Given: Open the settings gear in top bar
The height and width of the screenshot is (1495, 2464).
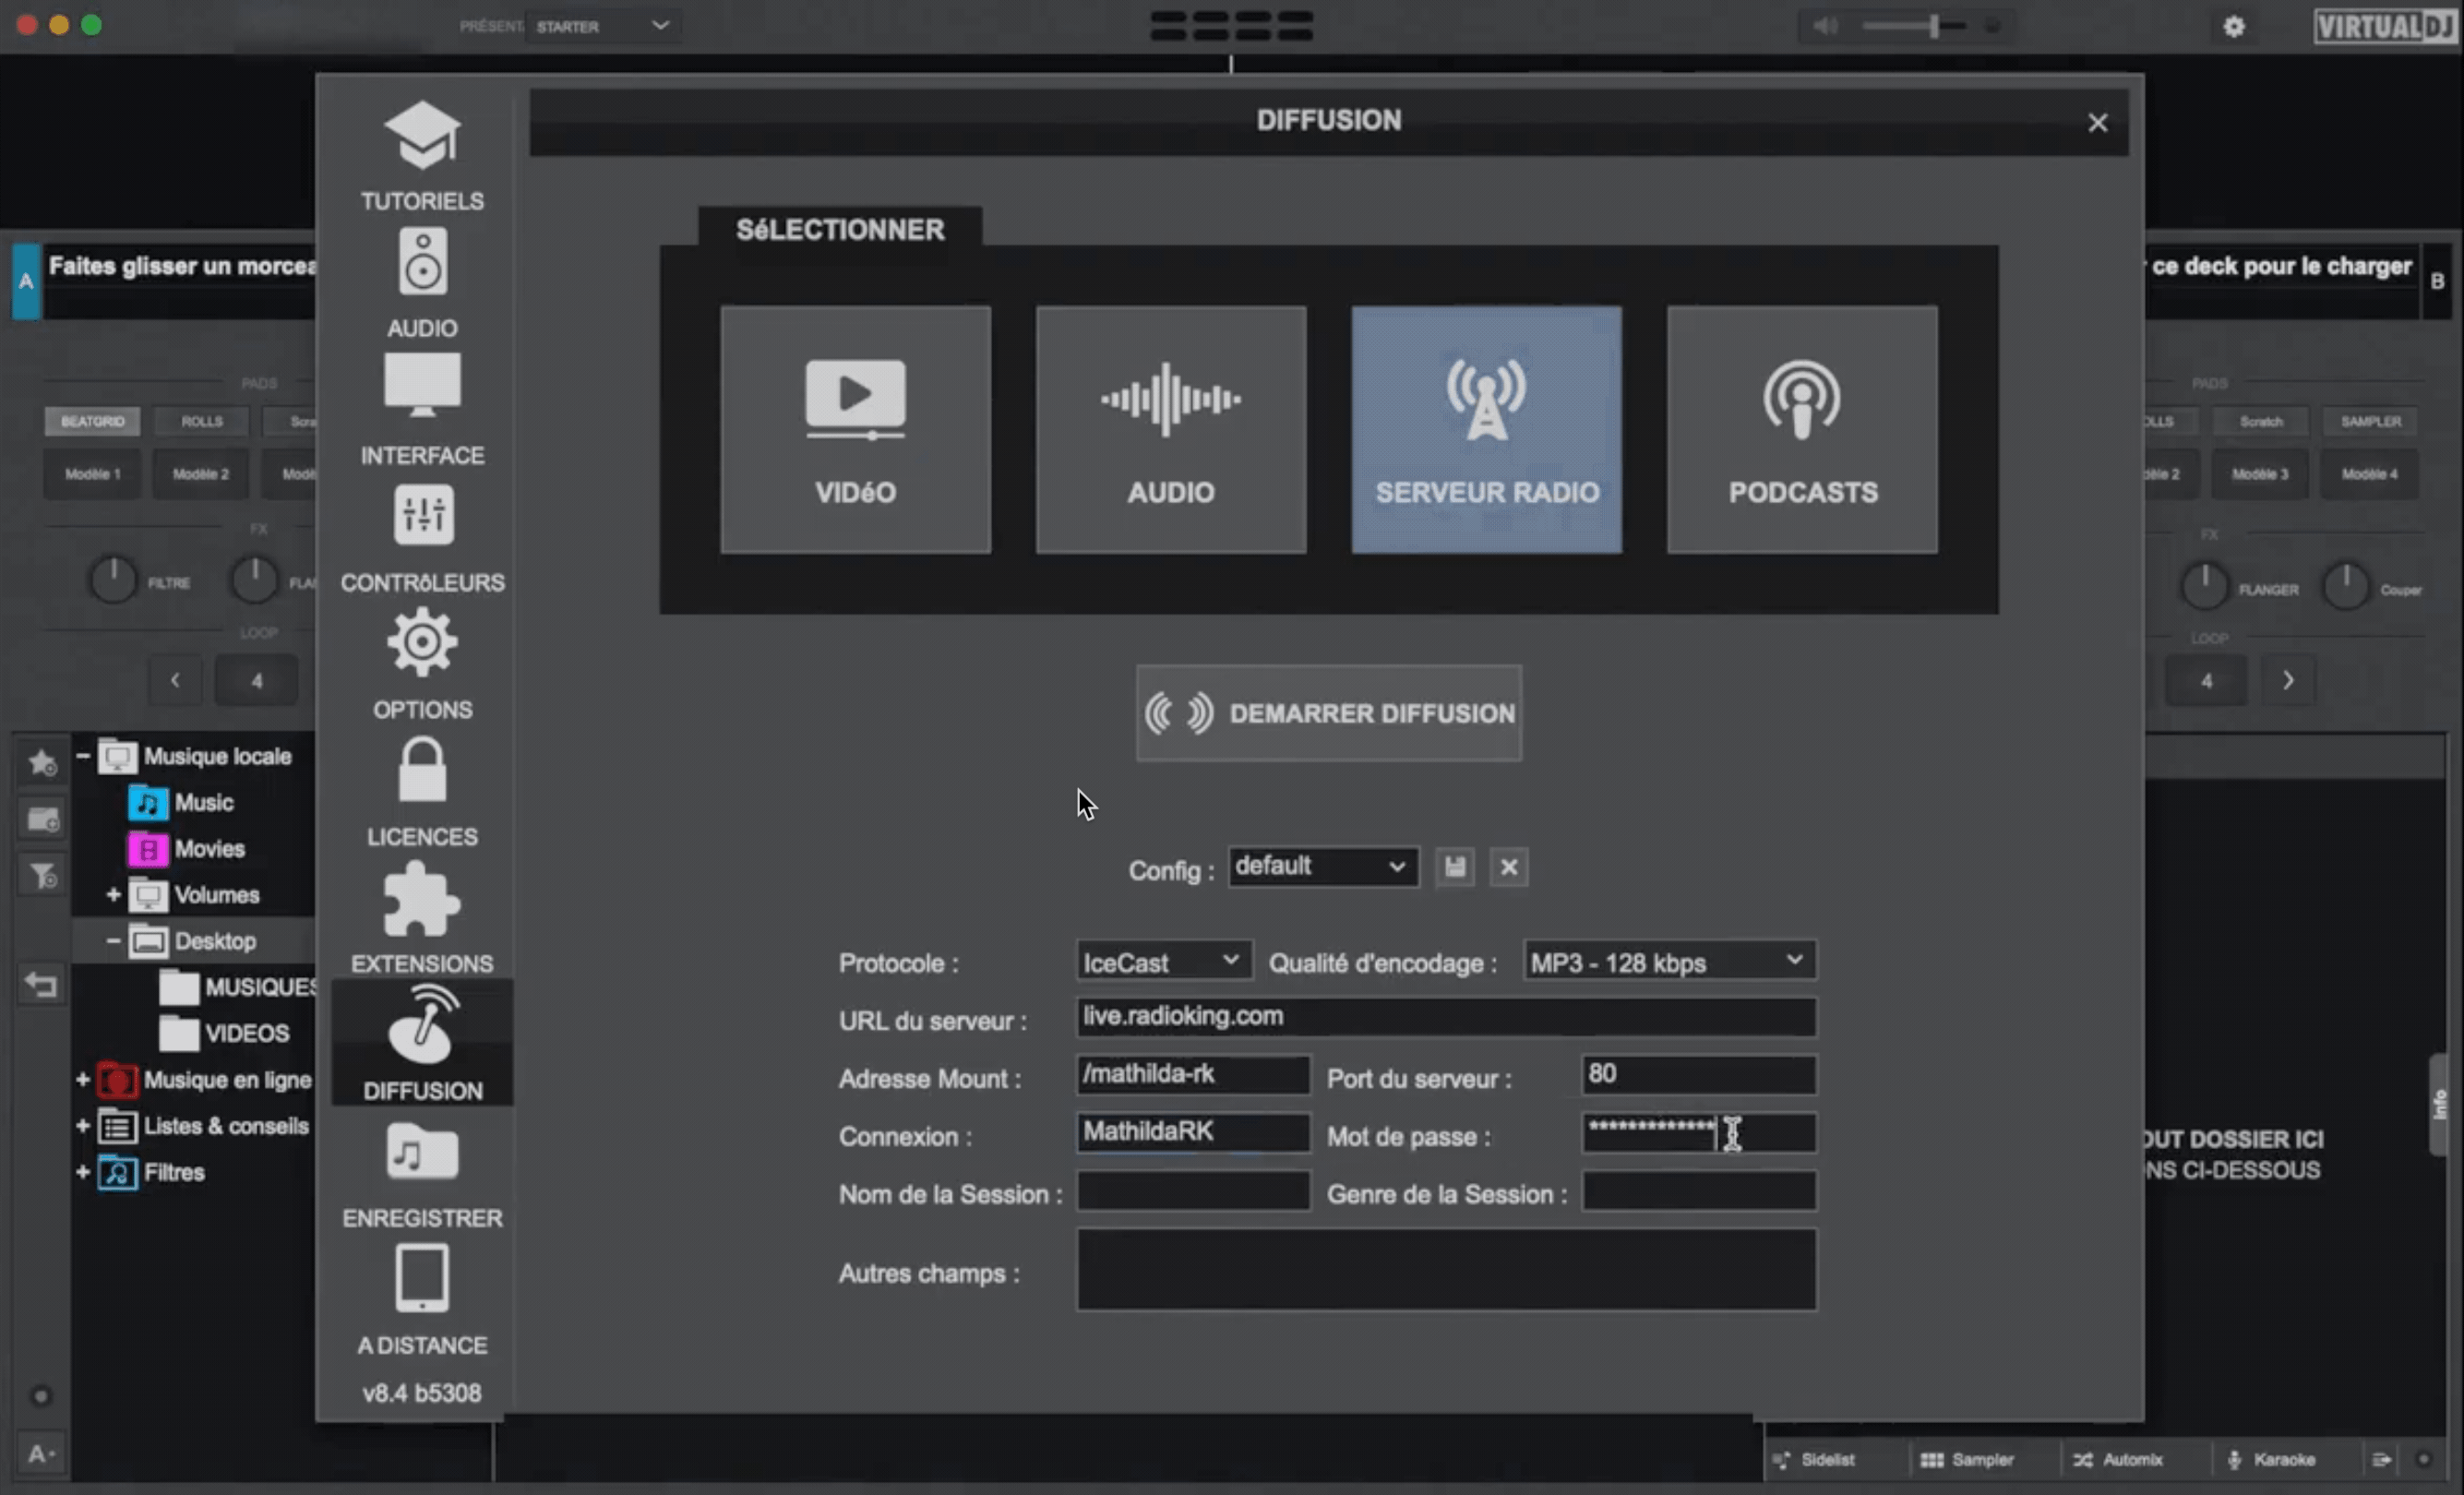Looking at the screenshot, I should (2234, 27).
